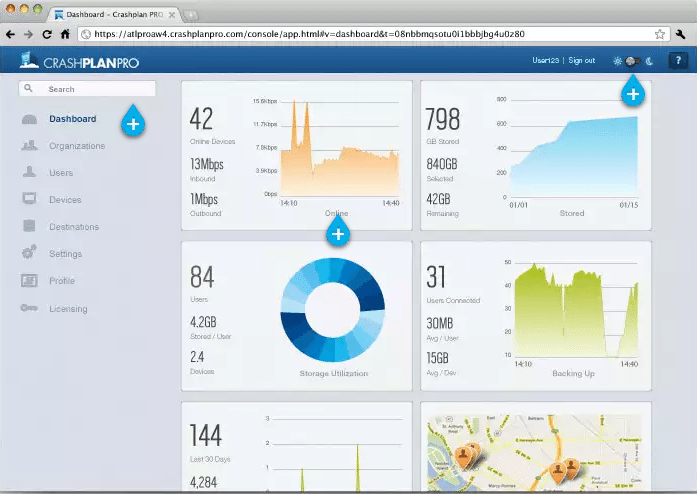Go to Dashboard menu item
This screenshot has height=494, width=697.
coord(72,119)
